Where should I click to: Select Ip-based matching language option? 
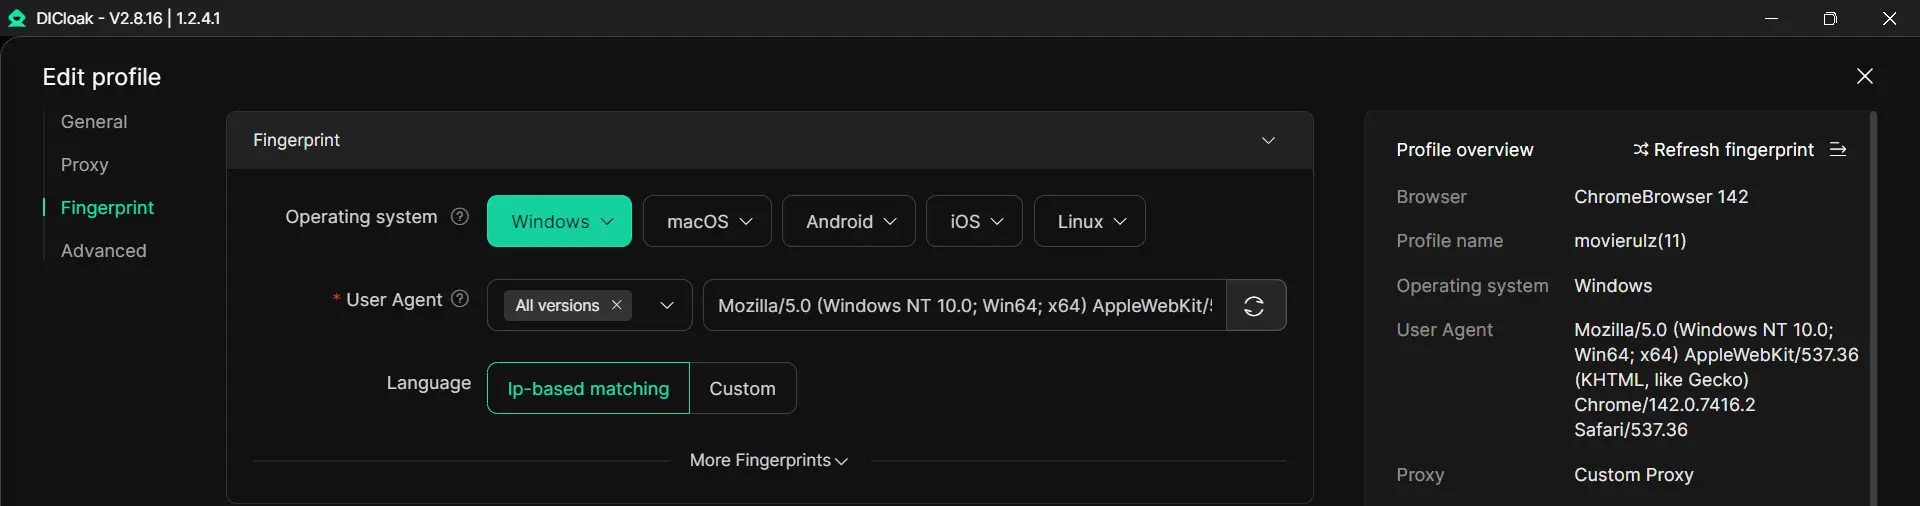(x=588, y=388)
